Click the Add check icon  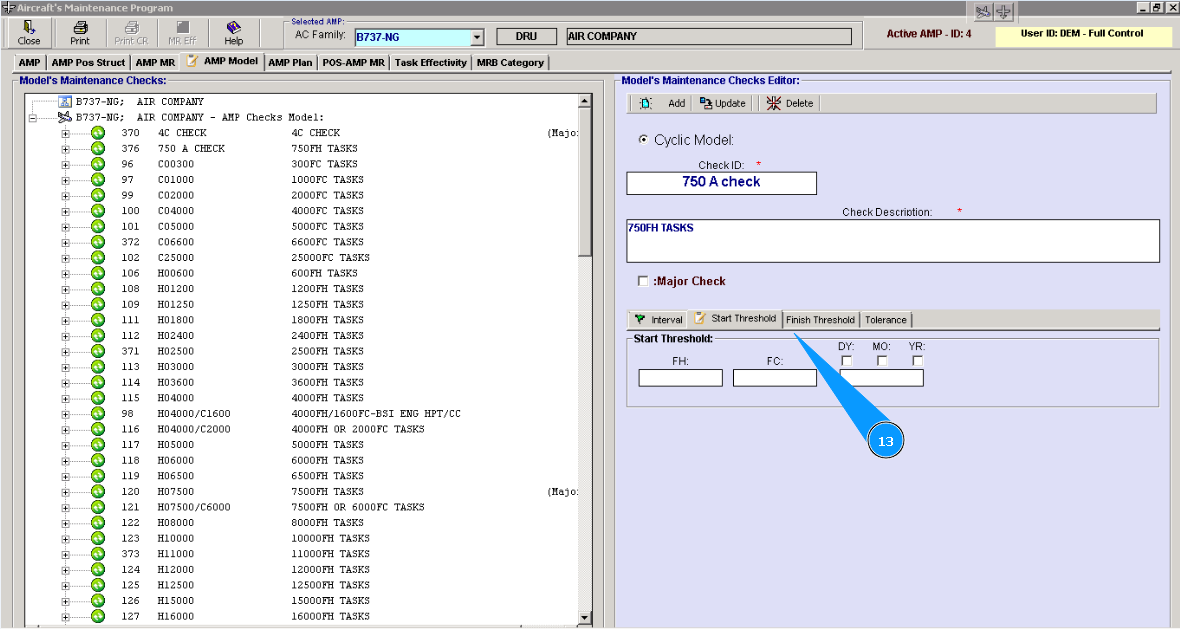point(646,103)
